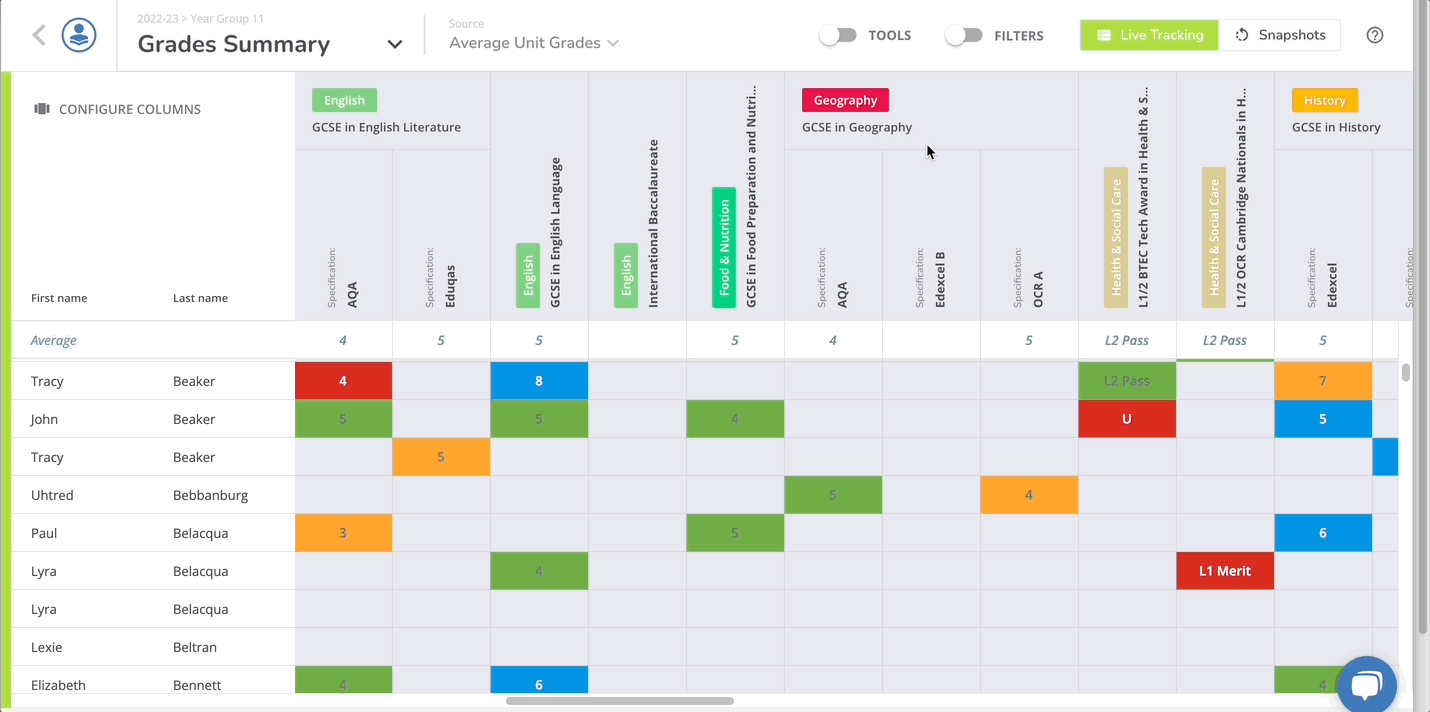This screenshot has height=712, width=1430.
Task: Select the orange History subject tag
Action: pyautogui.click(x=1324, y=100)
